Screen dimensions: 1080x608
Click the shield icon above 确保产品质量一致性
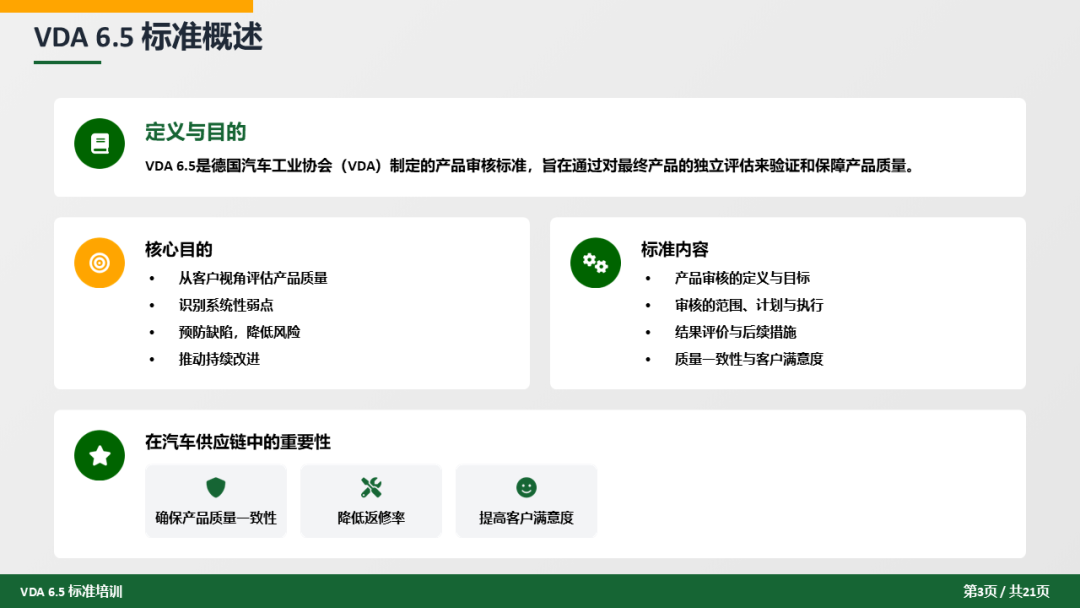[216, 488]
